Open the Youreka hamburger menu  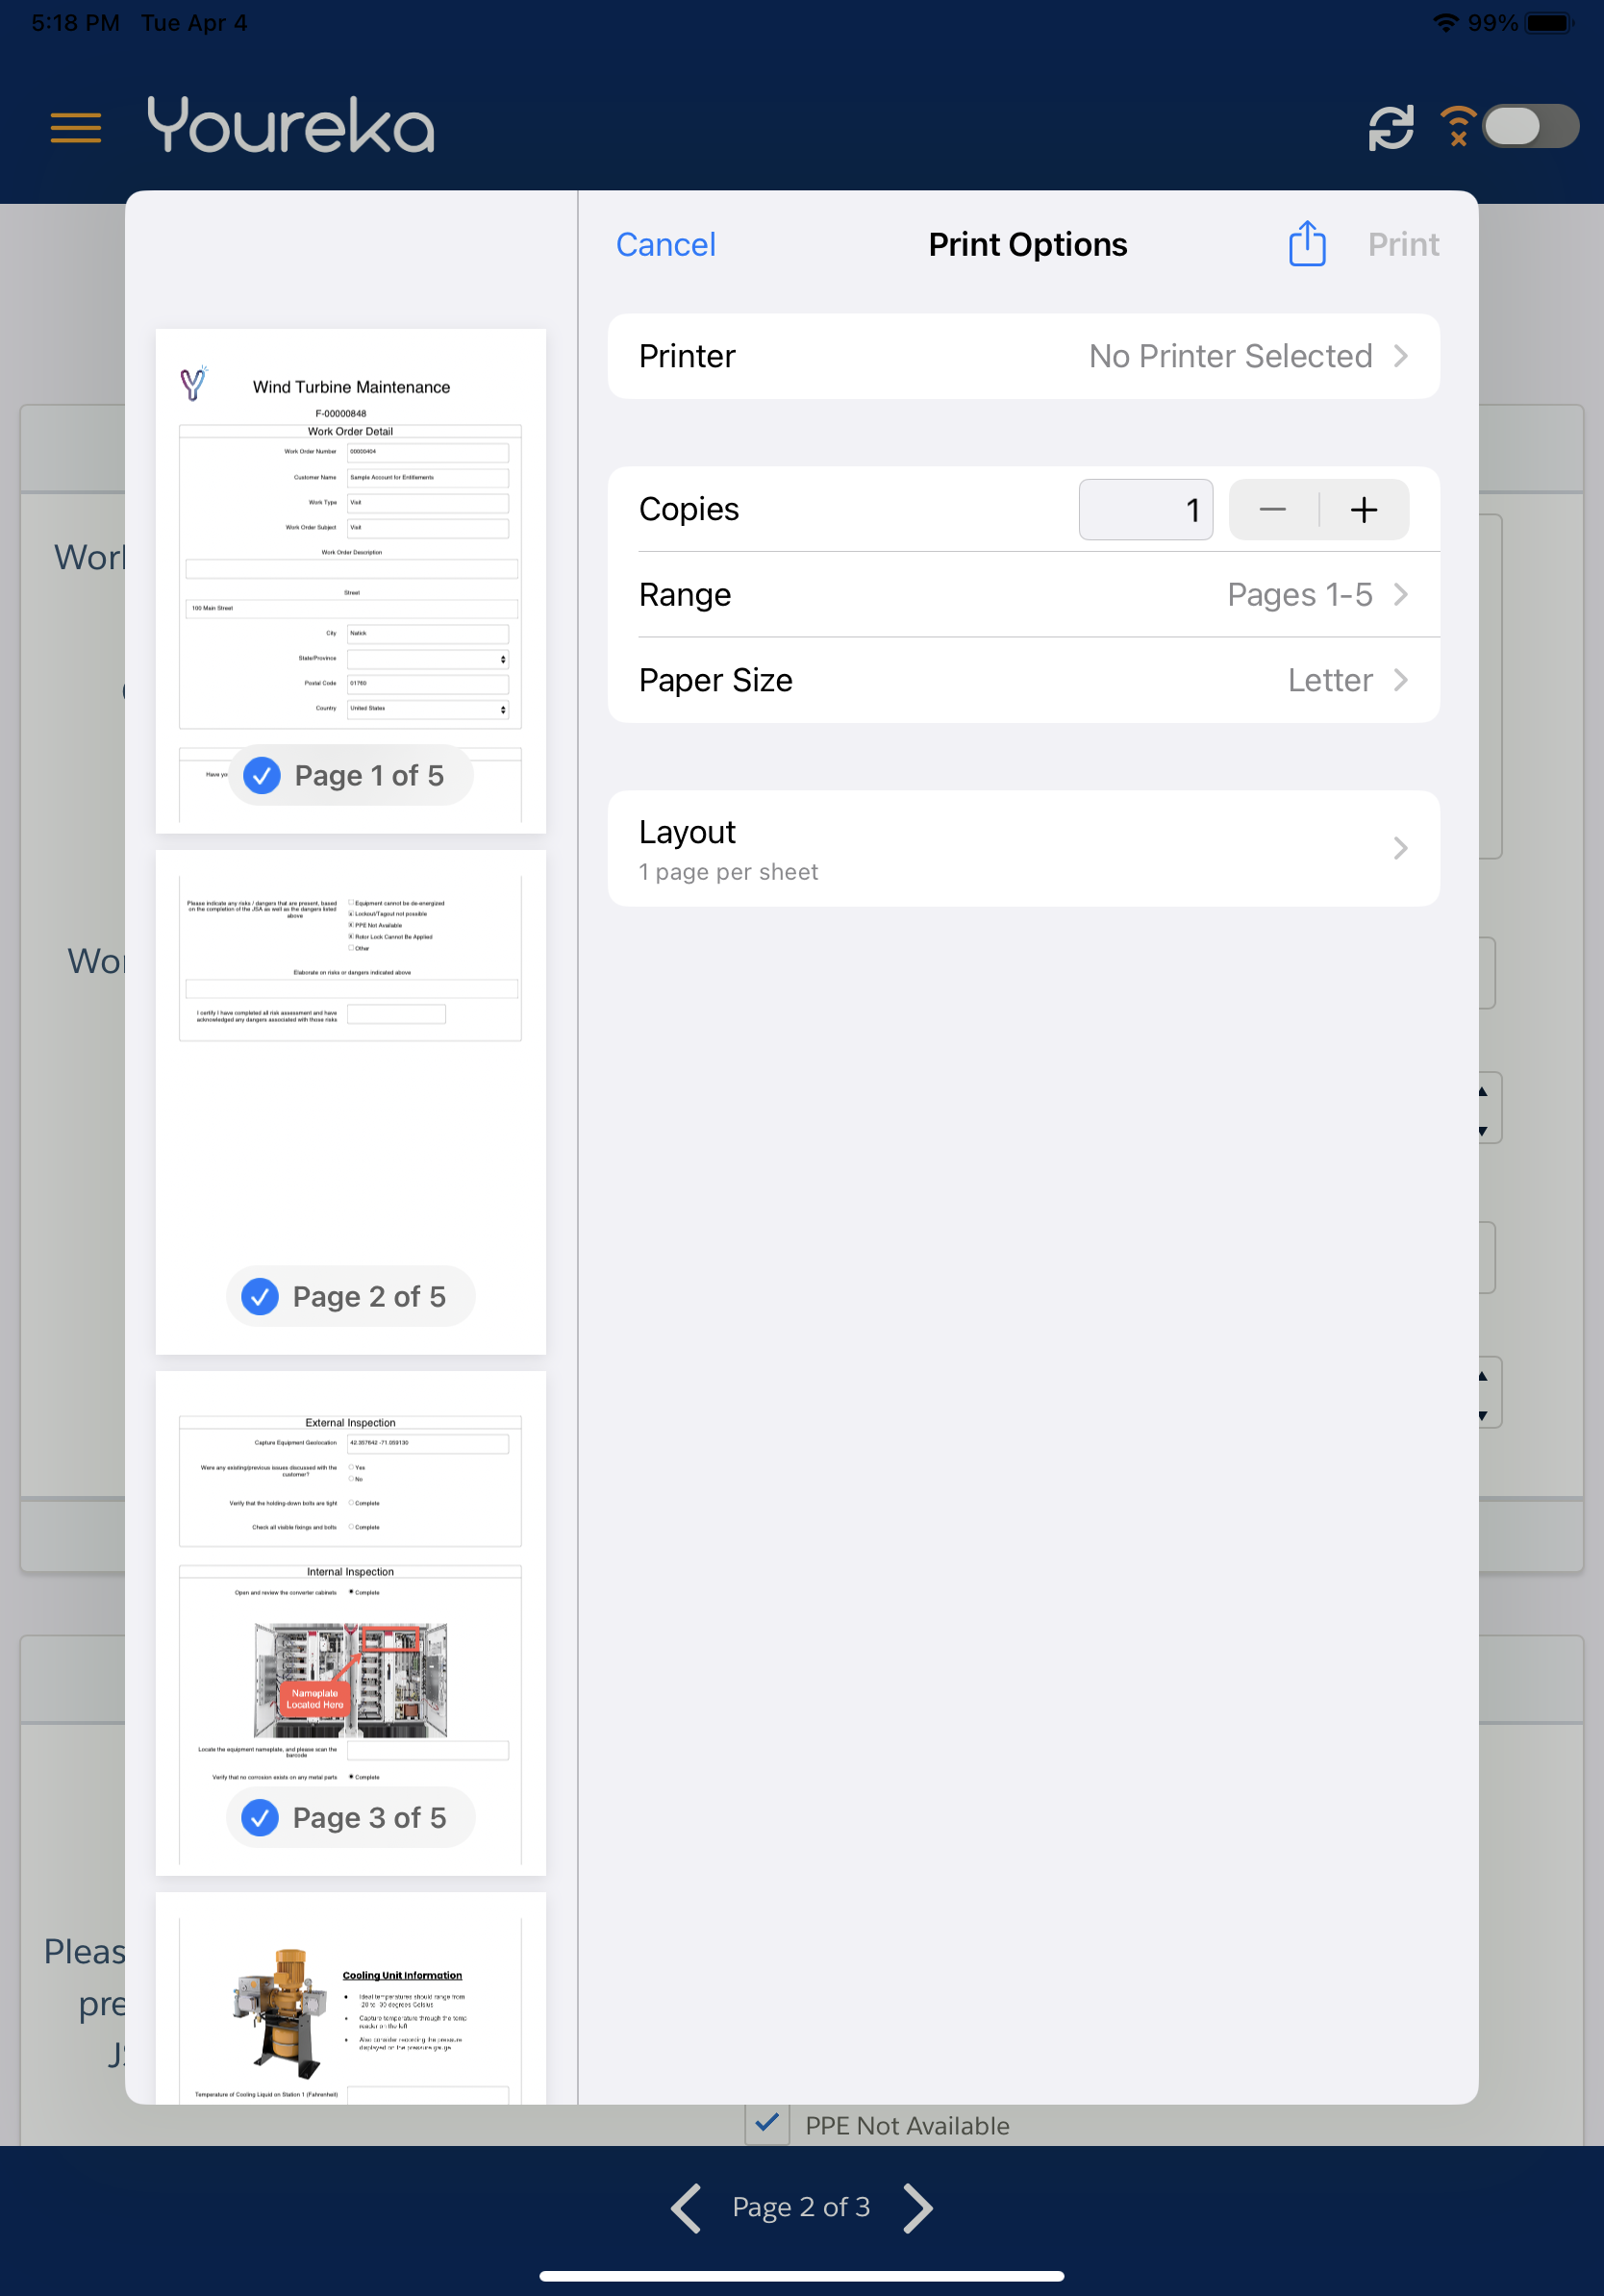coord(76,128)
